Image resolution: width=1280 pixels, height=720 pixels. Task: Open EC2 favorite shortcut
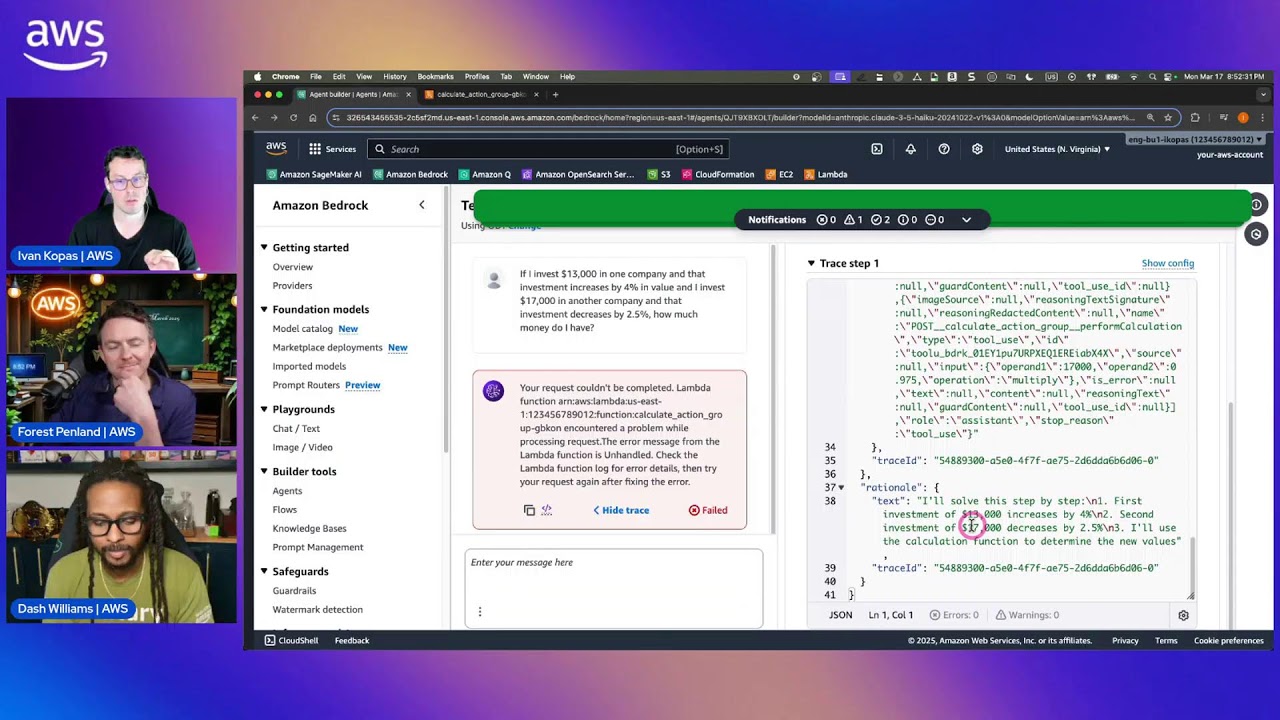[779, 174]
